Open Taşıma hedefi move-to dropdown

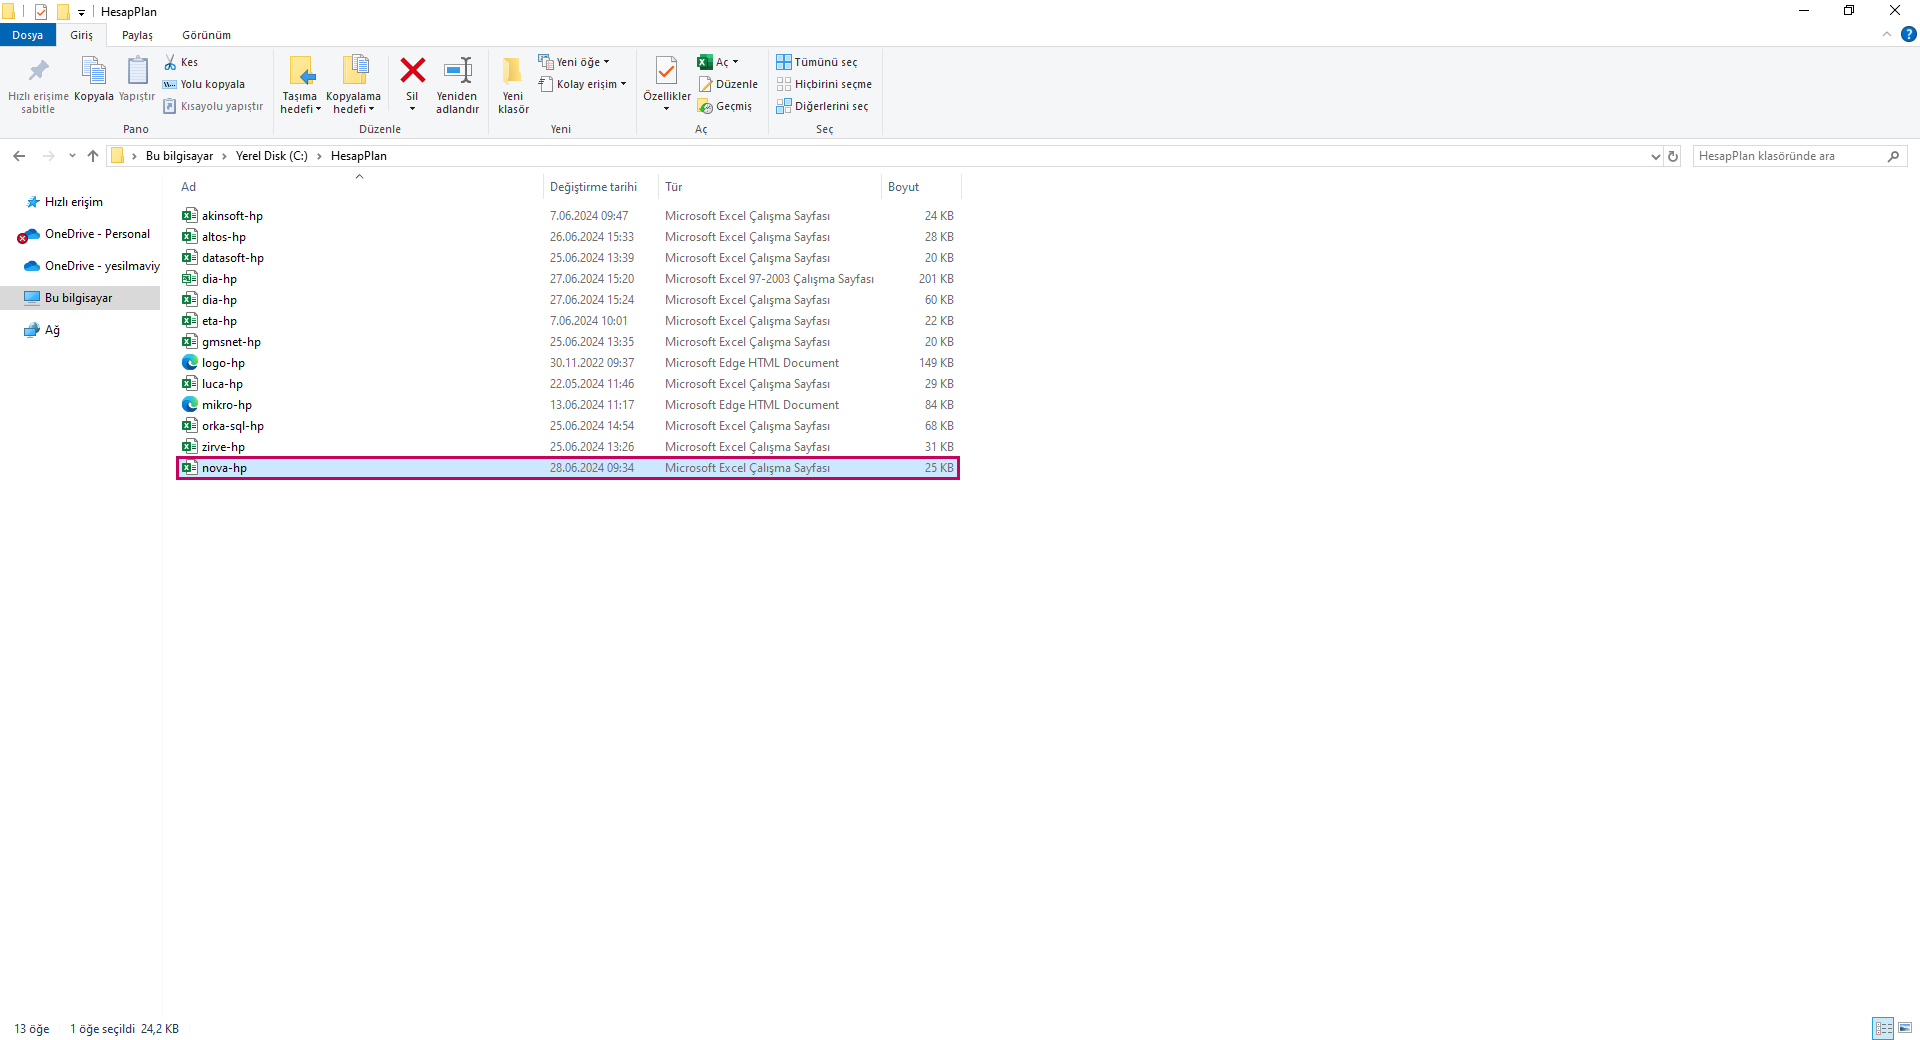tap(300, 86)
